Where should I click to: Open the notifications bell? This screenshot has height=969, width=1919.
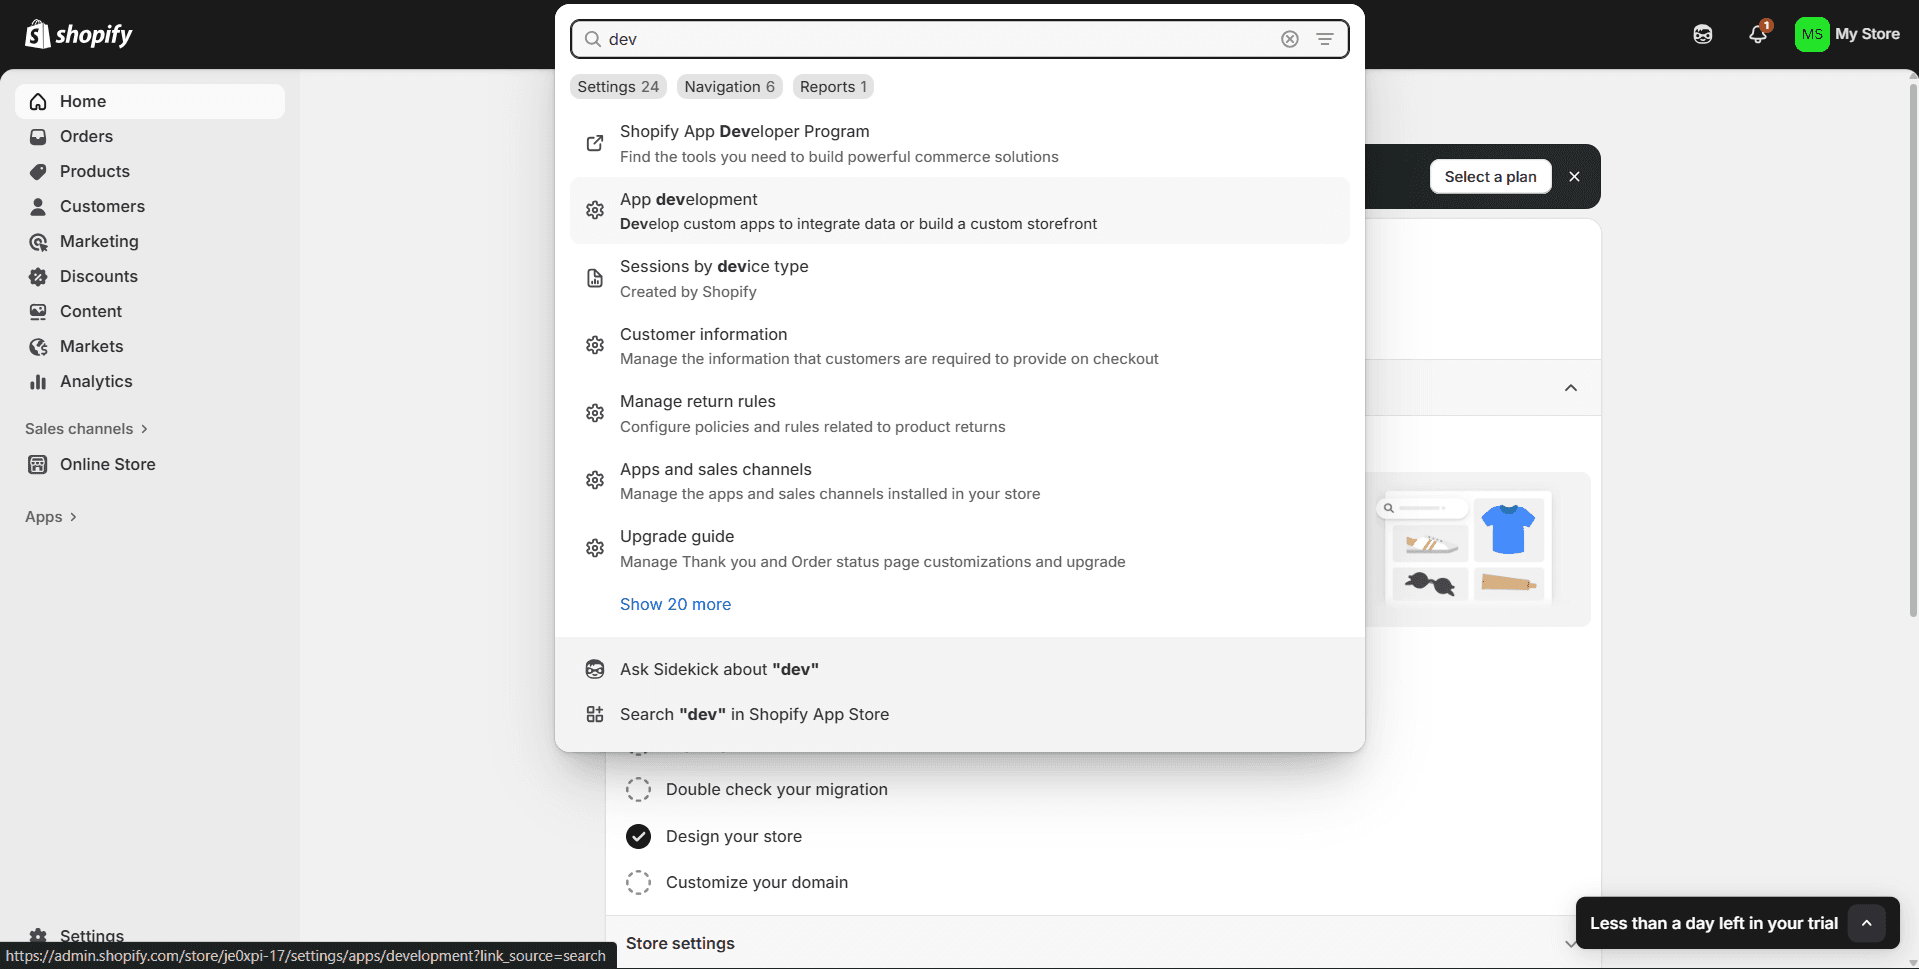point(1758,34)
